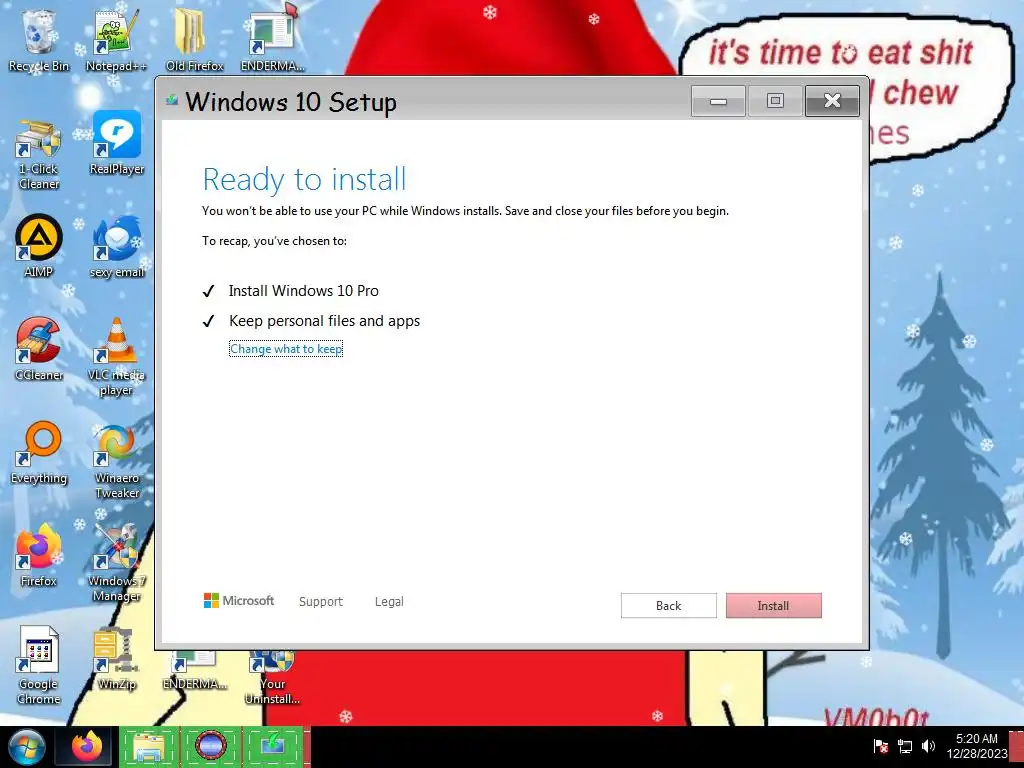Open the Recycle Bin desktop icon
Viewport: 1024px width, 768px height.
(39, 39)
